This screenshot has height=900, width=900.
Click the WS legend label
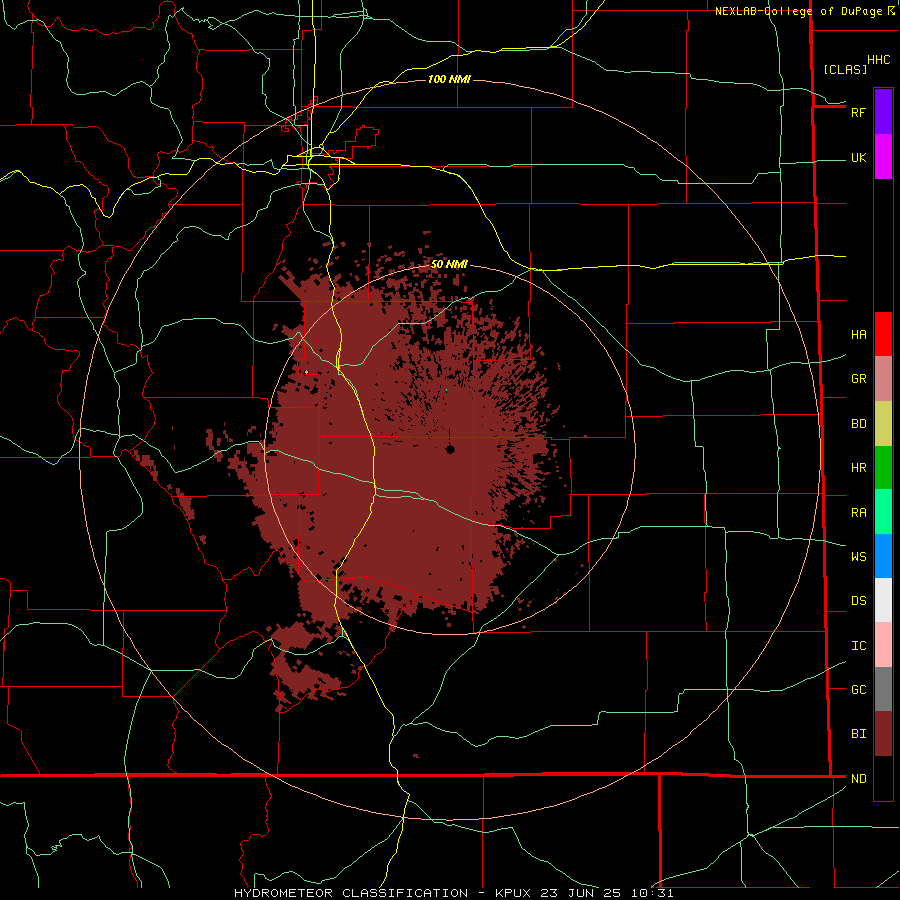858,556
